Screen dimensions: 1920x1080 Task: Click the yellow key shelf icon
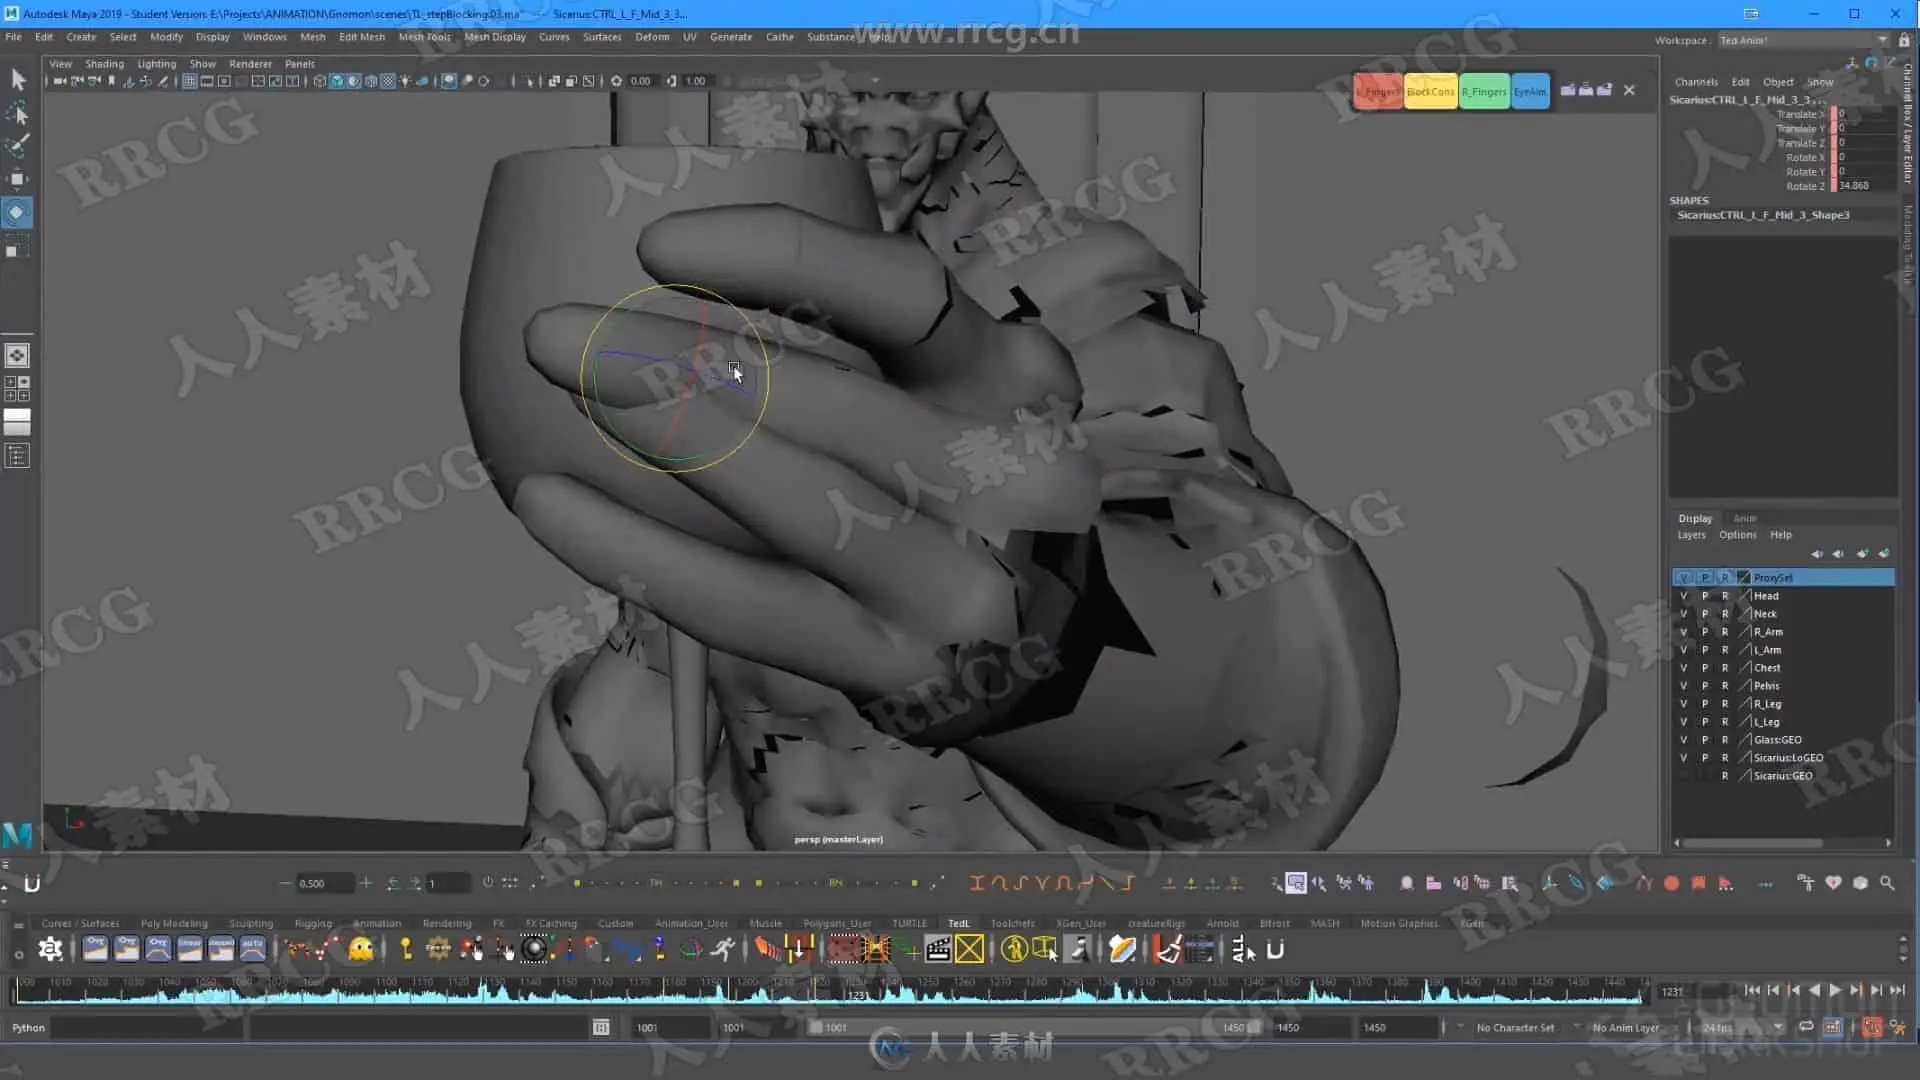(x=405, y=949)
